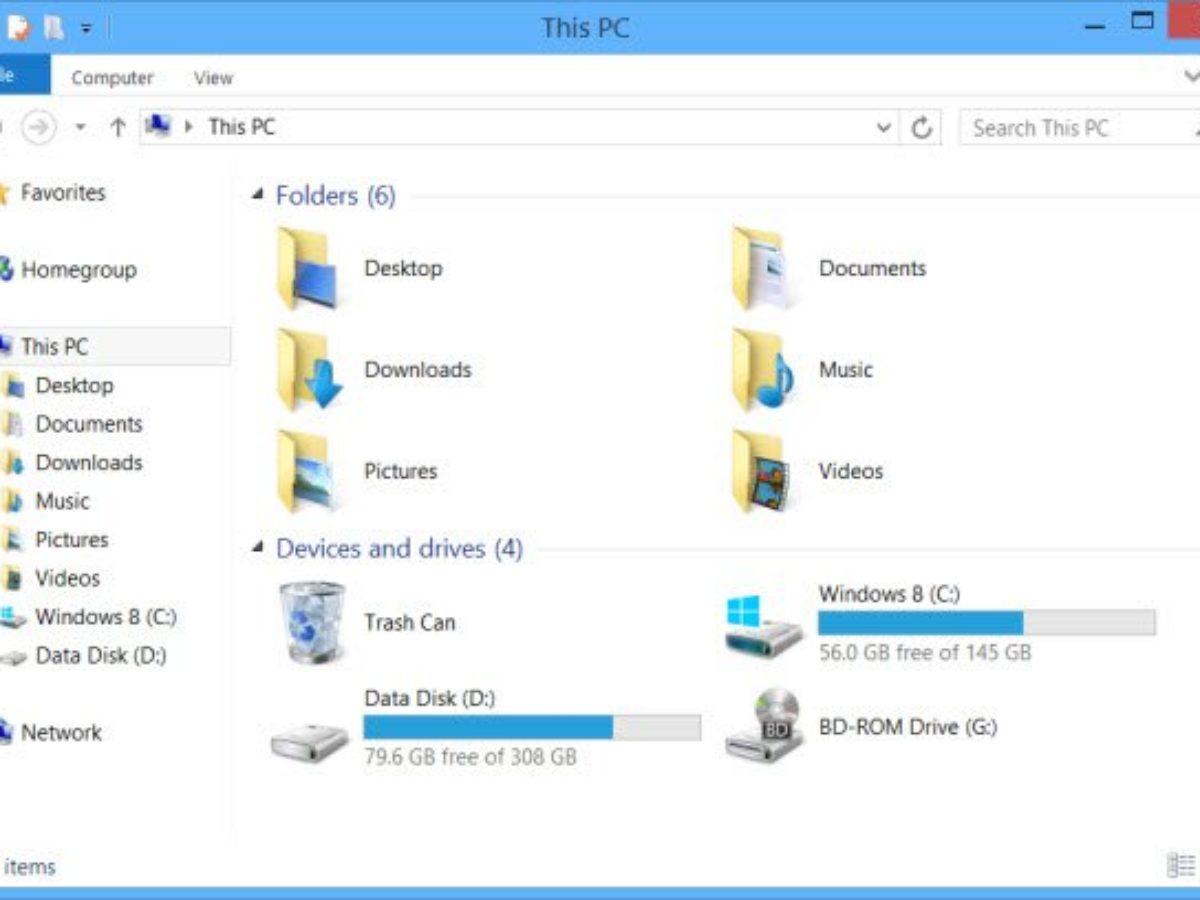Open the Desktop folder icon in main pane

pyautogui.click(x=309, y=268)
